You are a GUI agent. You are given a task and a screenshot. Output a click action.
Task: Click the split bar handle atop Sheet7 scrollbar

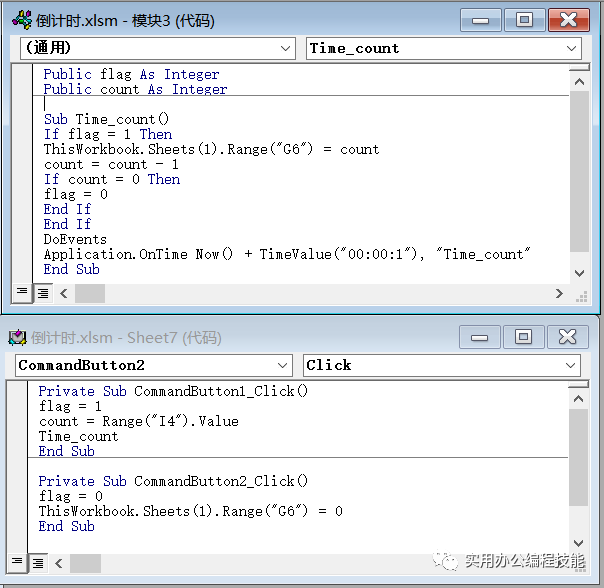pos(578,385)
